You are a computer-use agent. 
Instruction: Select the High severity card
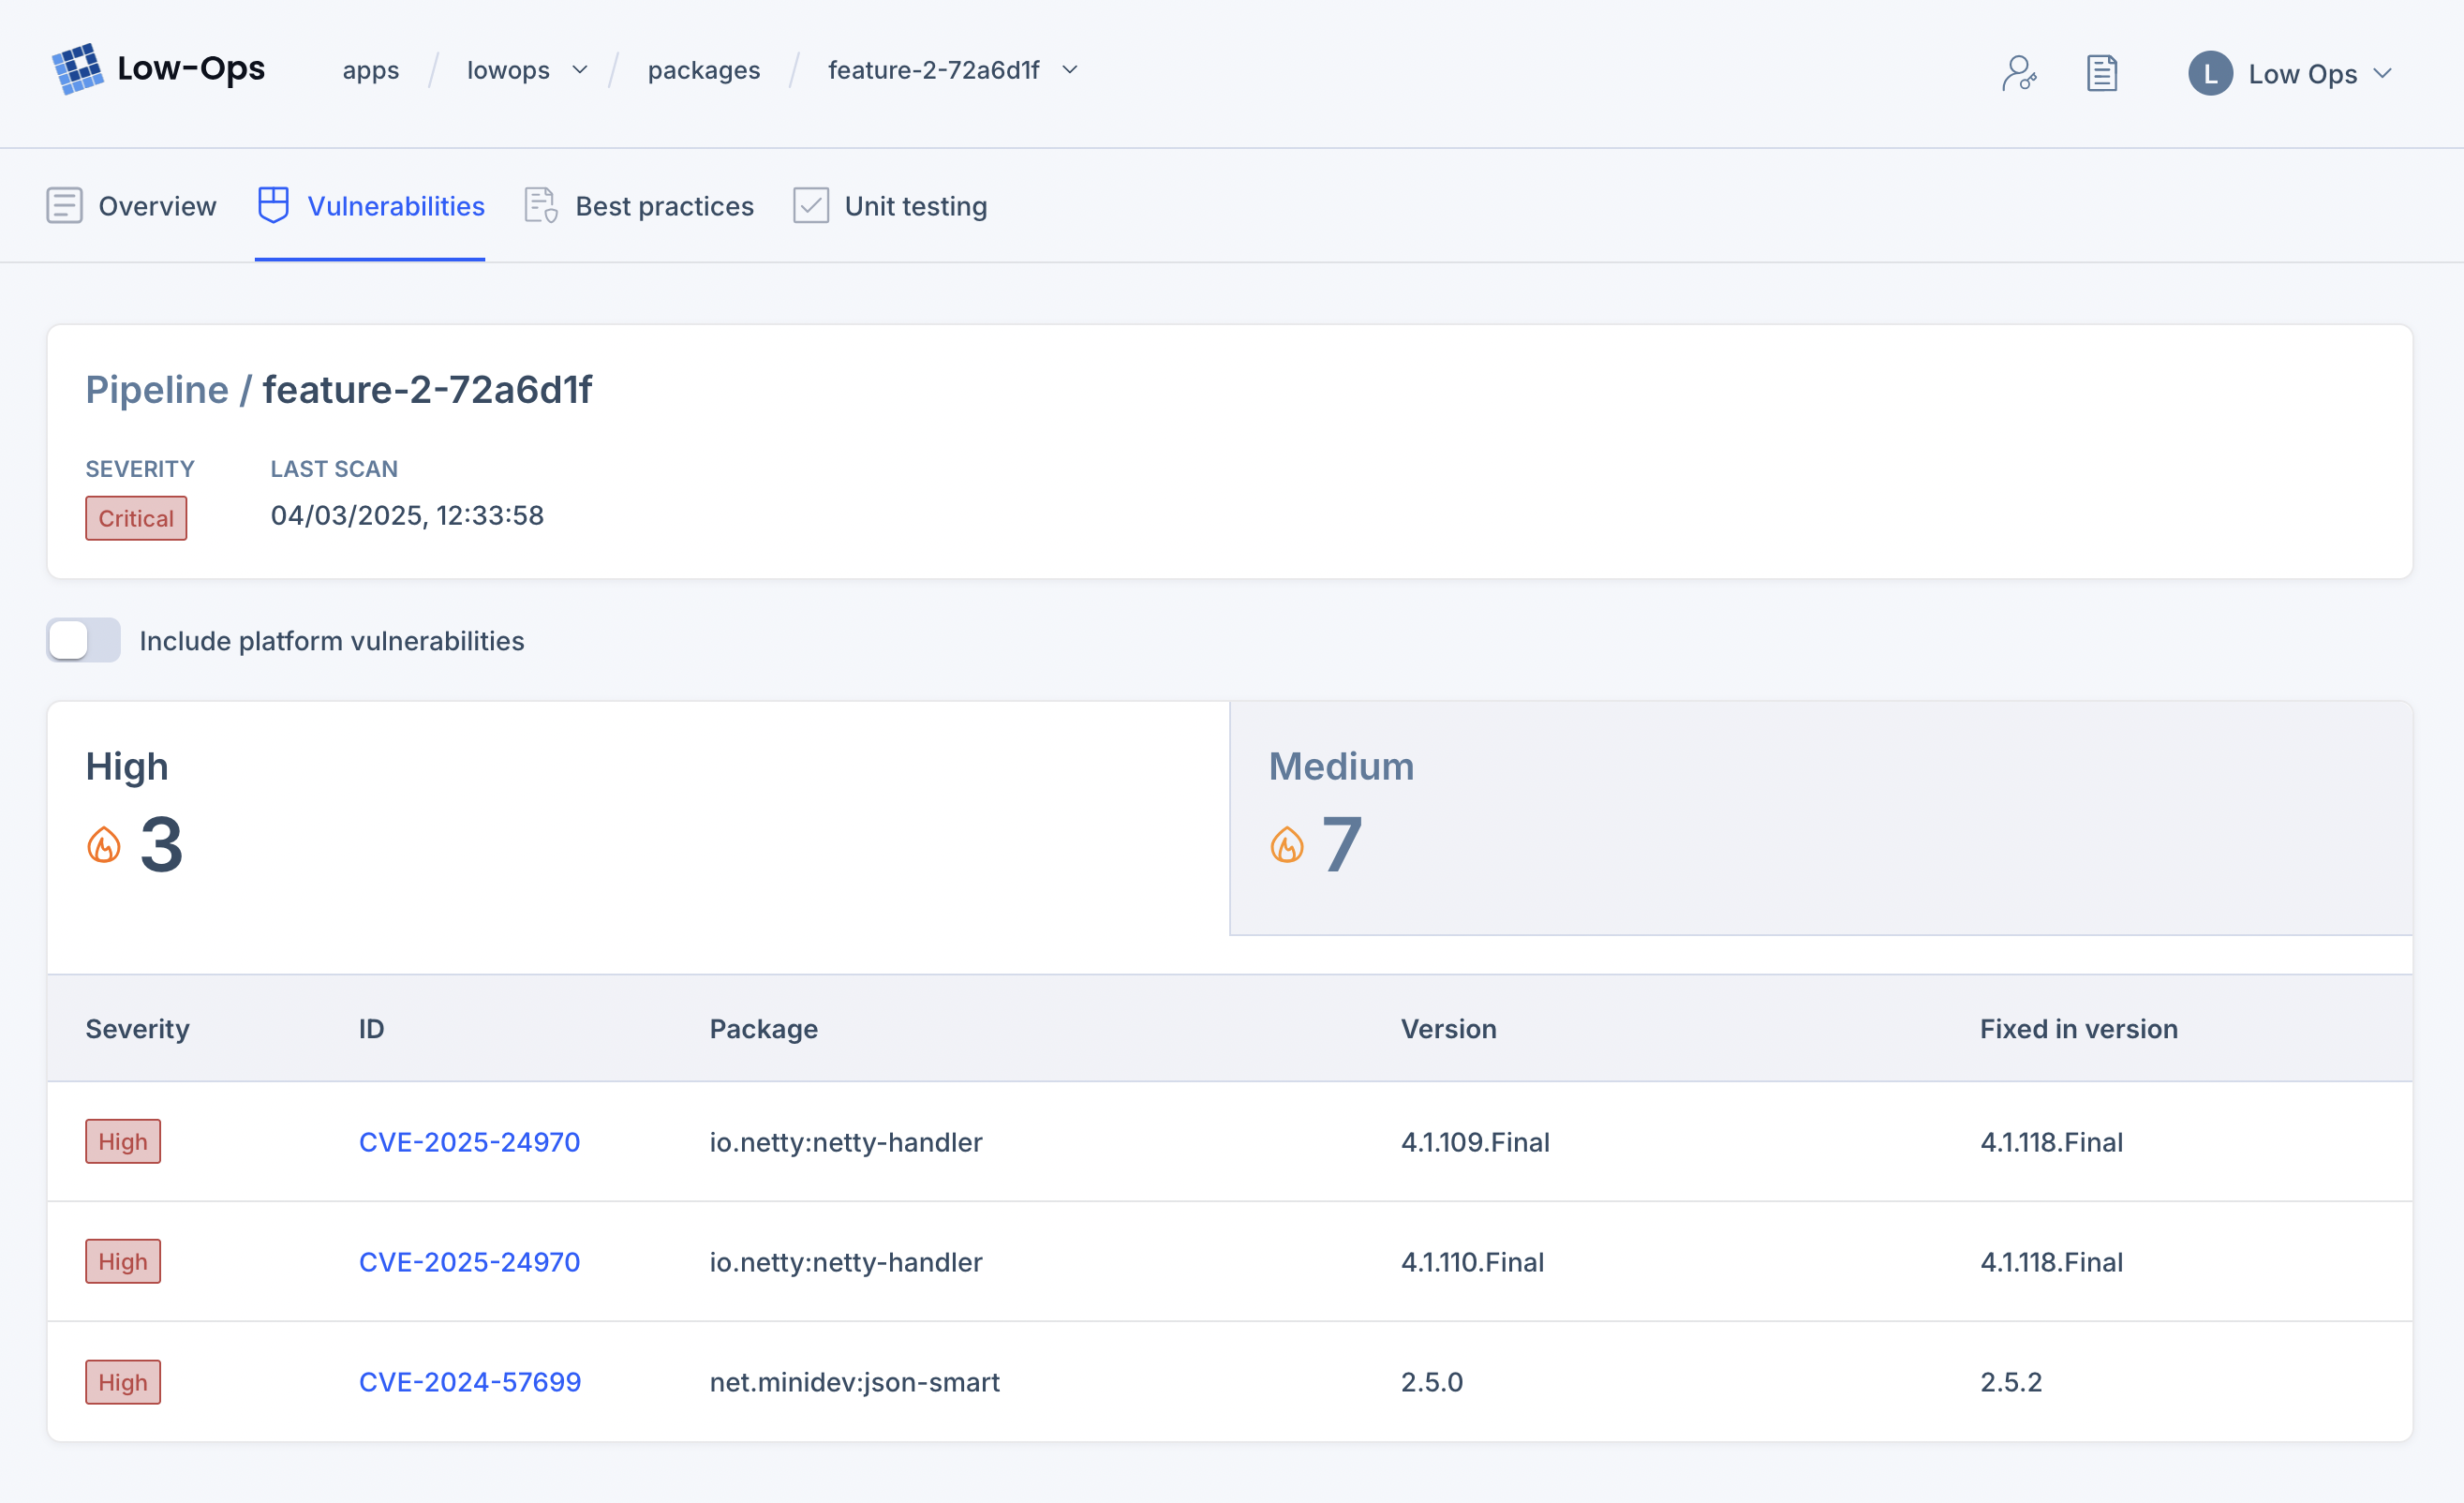tap(638, 818)
